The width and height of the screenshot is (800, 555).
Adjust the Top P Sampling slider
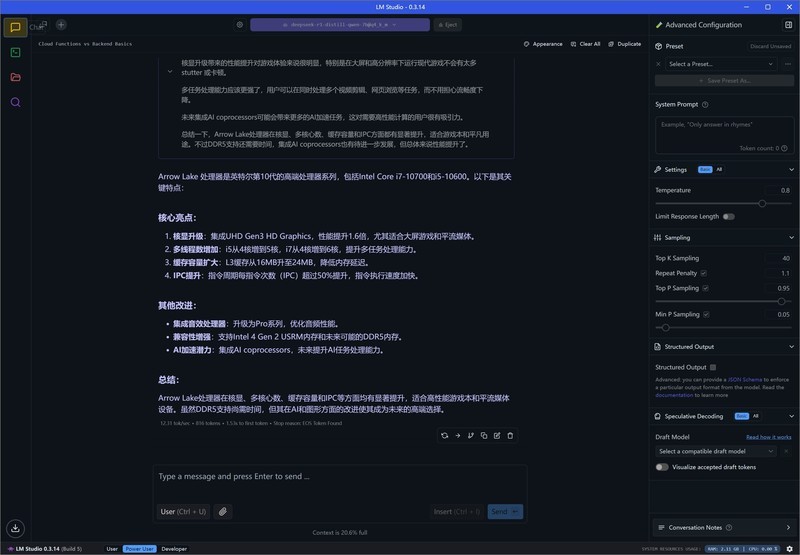click(781, 301)
